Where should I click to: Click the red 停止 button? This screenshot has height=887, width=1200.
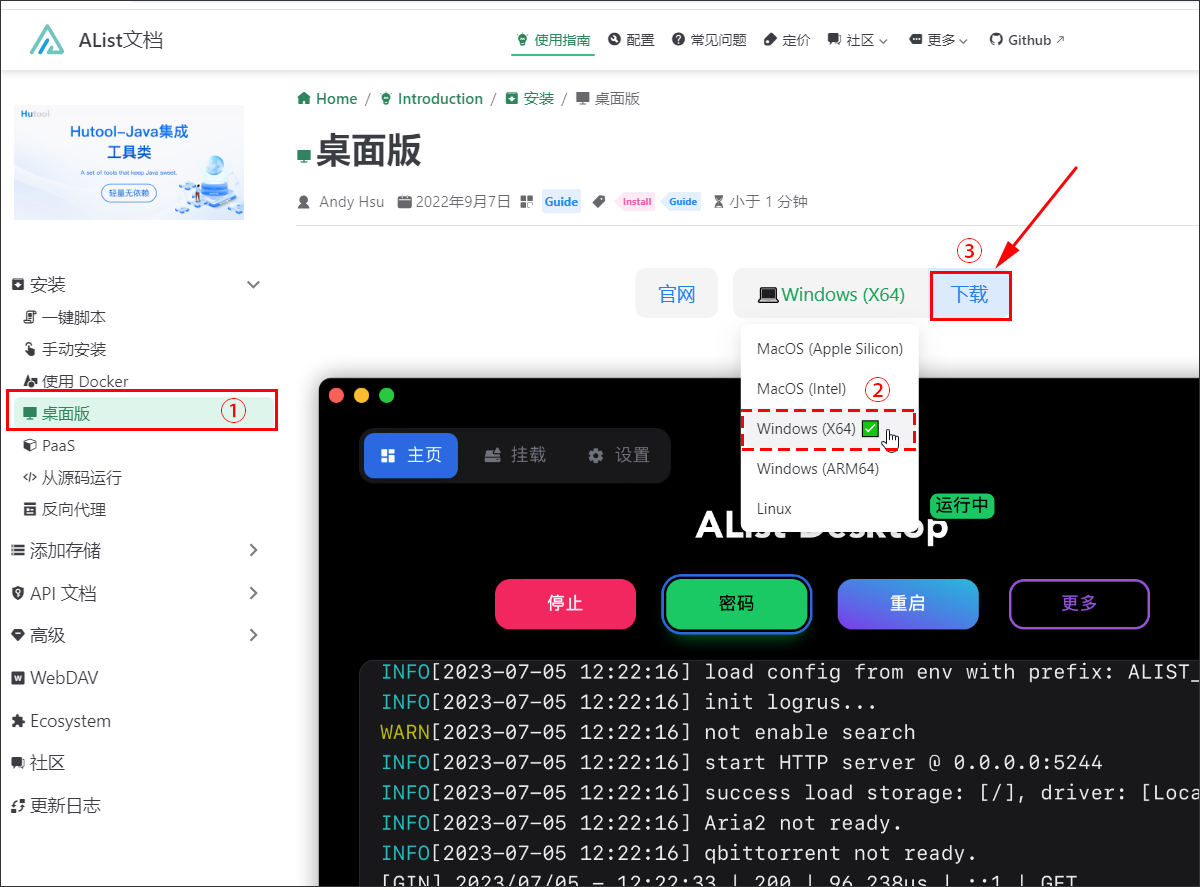(x=565, y=604)
